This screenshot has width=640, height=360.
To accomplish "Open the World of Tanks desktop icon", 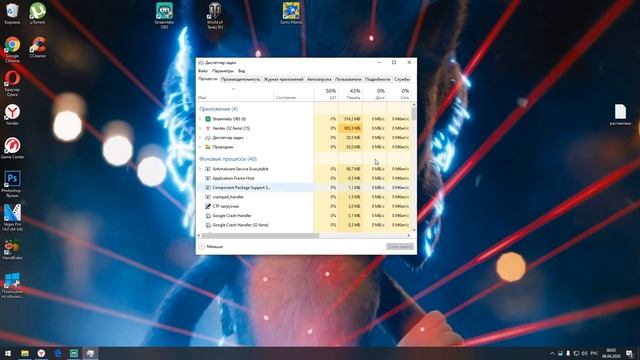I will (x=215, y=16).
